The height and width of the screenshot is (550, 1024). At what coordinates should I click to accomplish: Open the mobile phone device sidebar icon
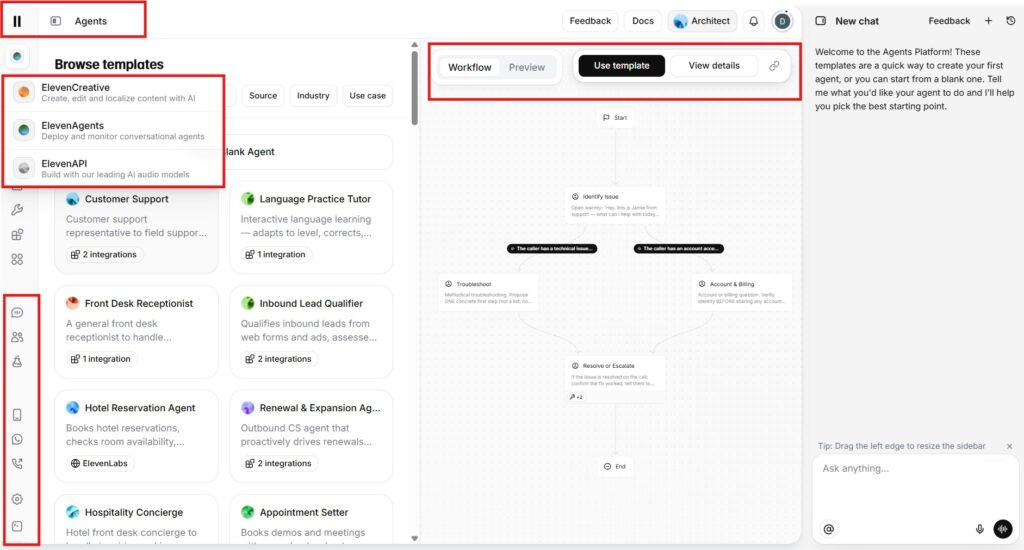tap(17, 415)
